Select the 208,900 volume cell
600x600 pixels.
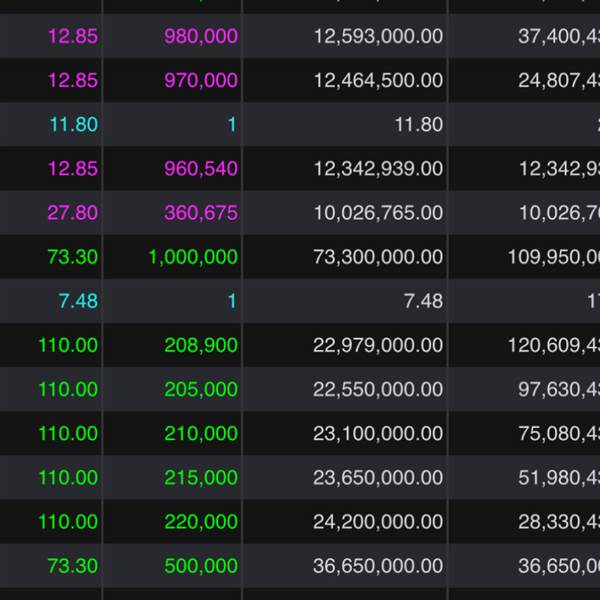point(201,345)
